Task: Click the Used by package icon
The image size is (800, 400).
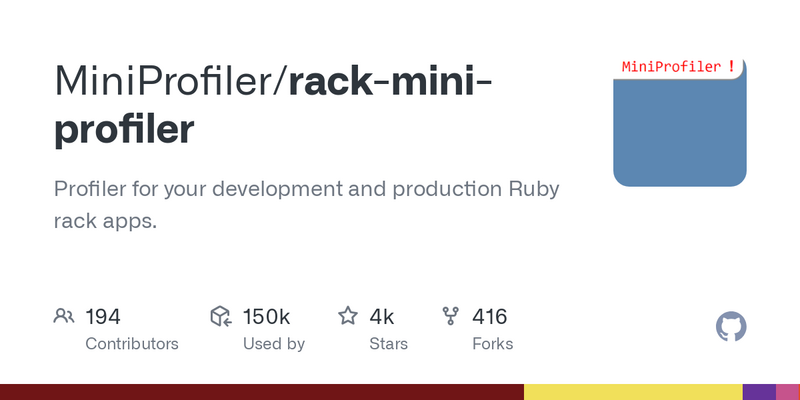Action: 221,316
